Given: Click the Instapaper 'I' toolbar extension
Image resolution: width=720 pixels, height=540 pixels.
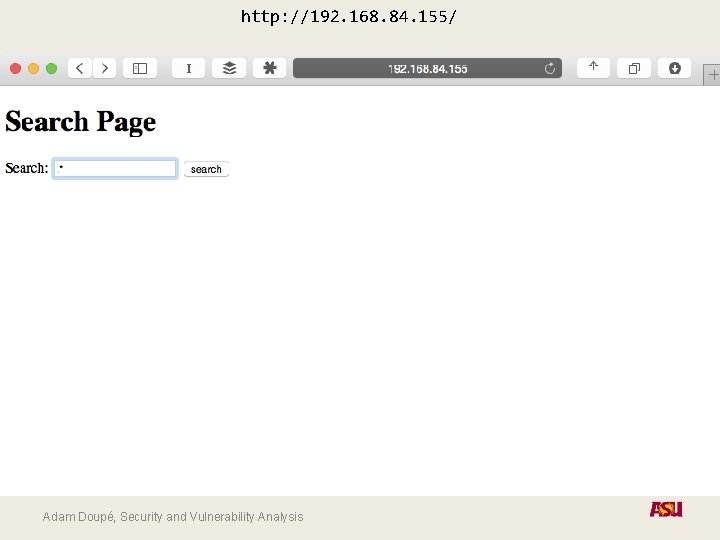Looking at the screenshot, I should tap(188, 68).
